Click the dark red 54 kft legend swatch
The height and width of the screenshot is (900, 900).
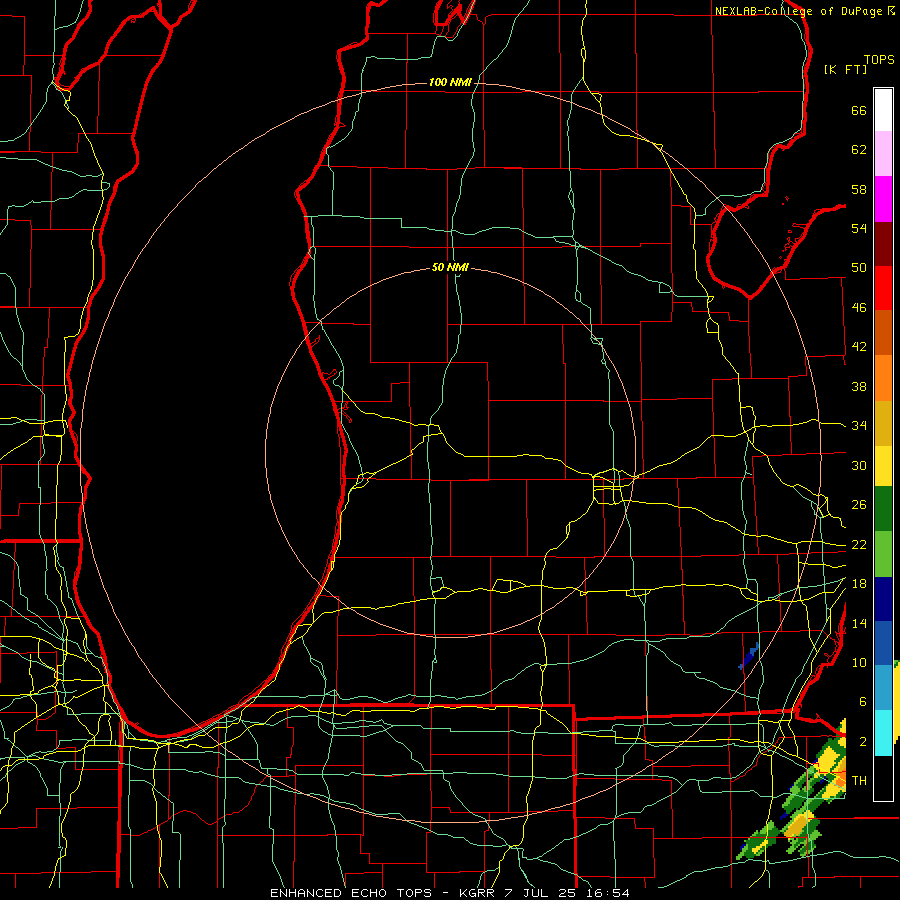pyautogui.click(x=883, y=243)
